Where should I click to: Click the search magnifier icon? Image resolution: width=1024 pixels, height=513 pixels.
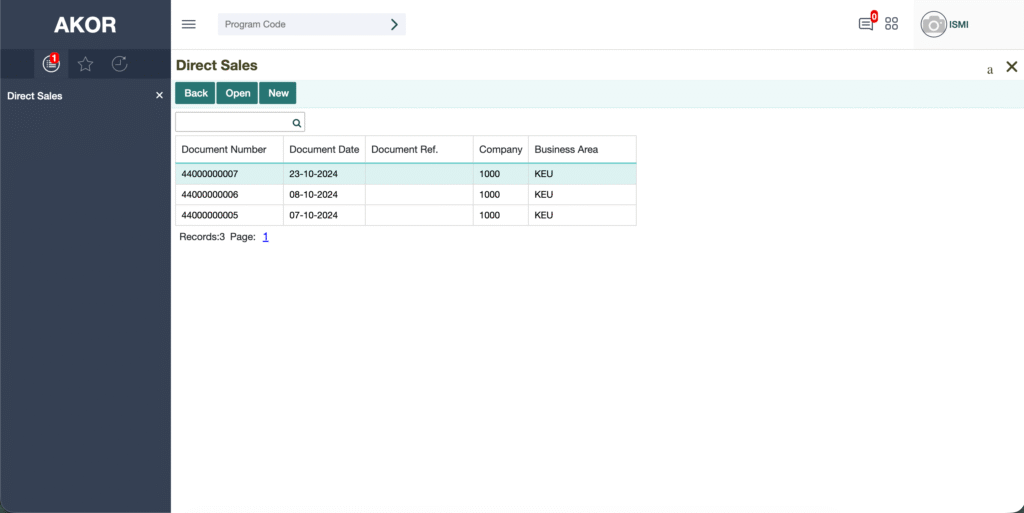pos(297,122)
